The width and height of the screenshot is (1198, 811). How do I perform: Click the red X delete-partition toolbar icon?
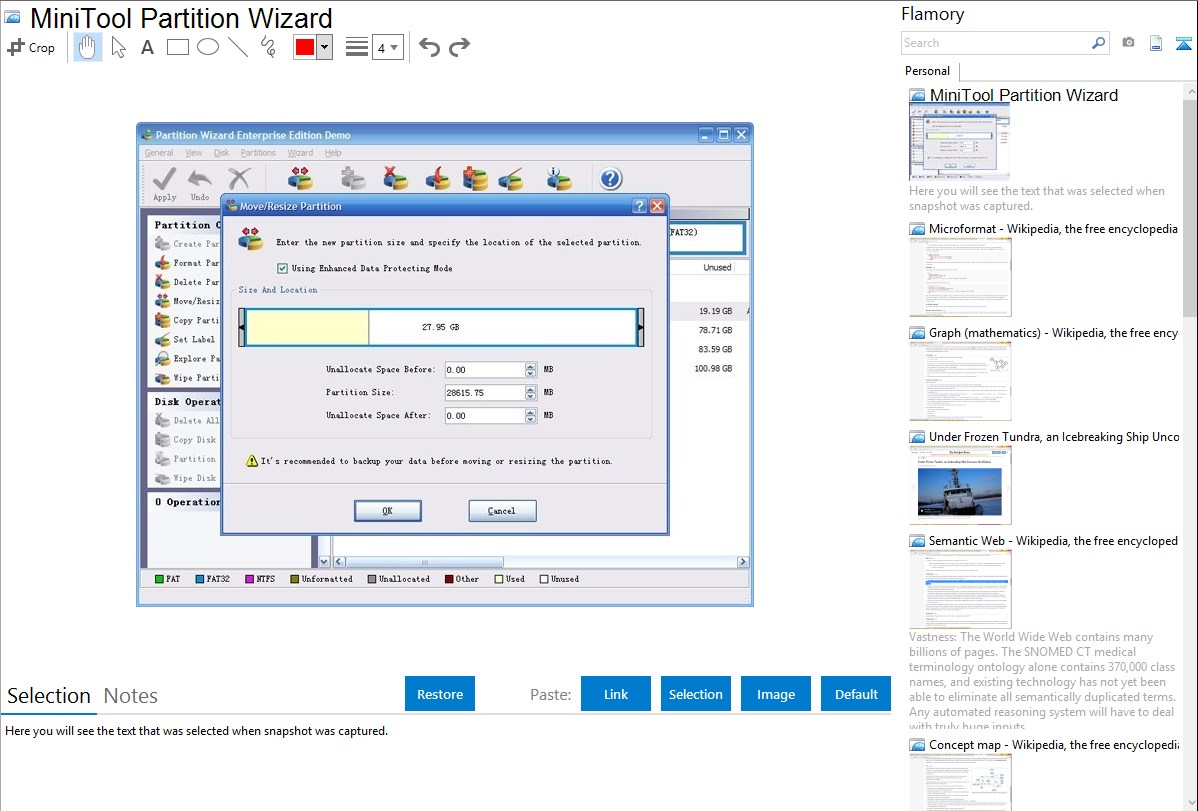(x=395, y=179)
